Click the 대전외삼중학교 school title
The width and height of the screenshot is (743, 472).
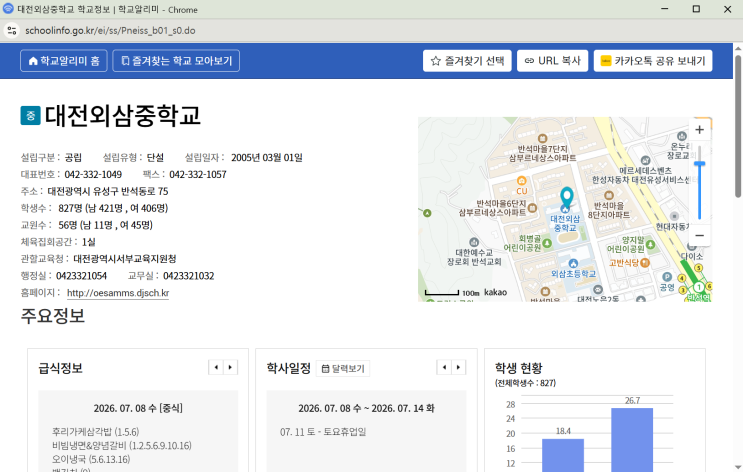[123, 116]
